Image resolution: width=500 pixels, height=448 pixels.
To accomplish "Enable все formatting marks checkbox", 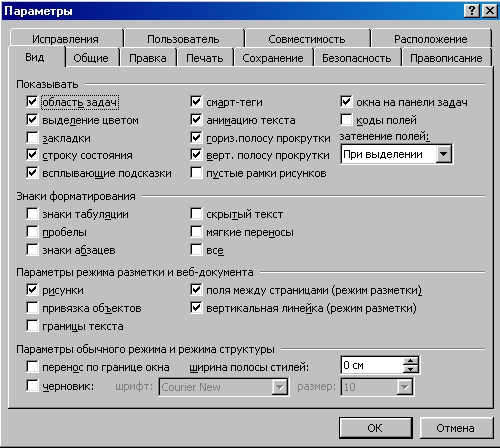I will pos(196,249).
